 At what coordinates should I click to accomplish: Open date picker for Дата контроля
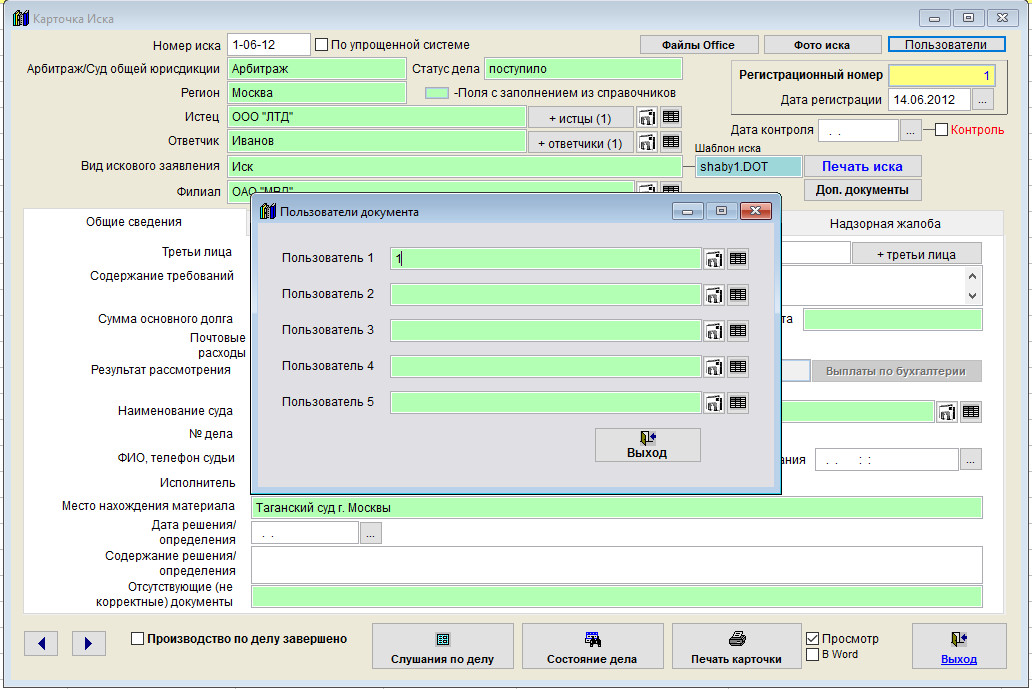click(x=910, y=130)
